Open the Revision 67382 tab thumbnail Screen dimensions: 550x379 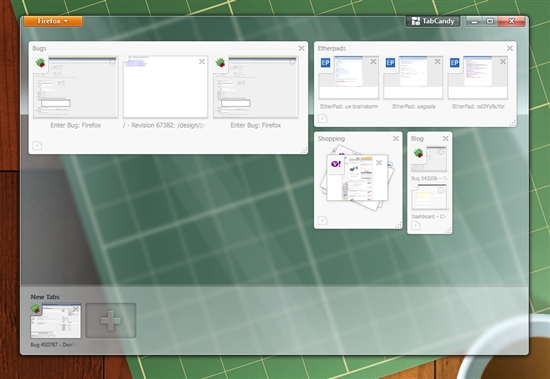tap(165, 87)
